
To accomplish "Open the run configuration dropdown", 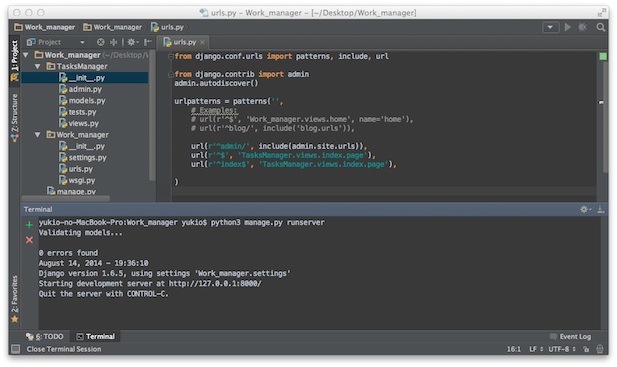I will (550, 27).
